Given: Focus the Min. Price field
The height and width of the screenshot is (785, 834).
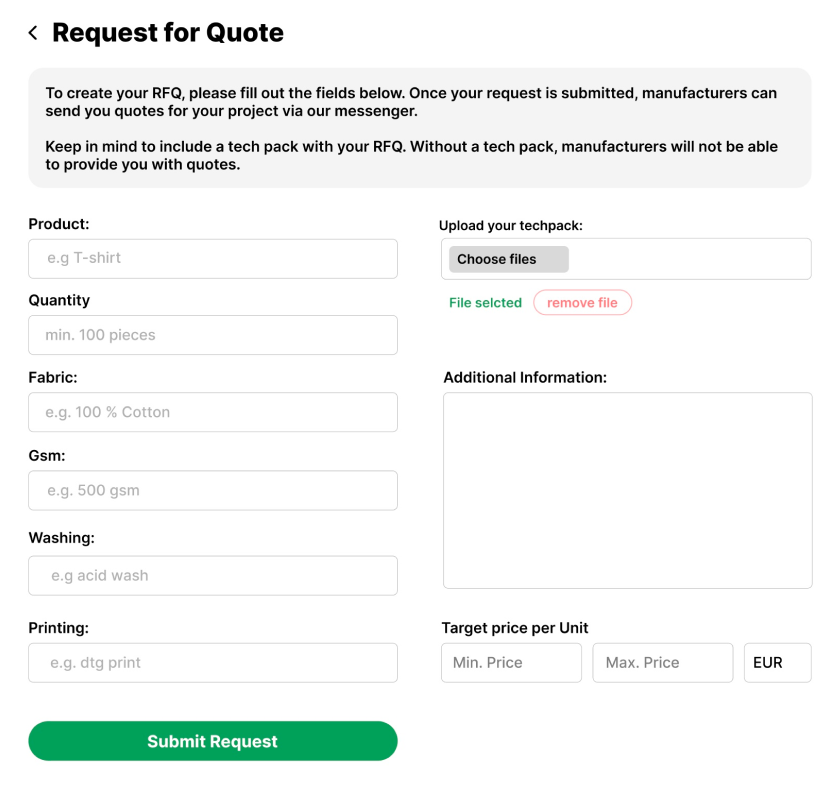Looking at the screenshot, I should click(511, 663).
